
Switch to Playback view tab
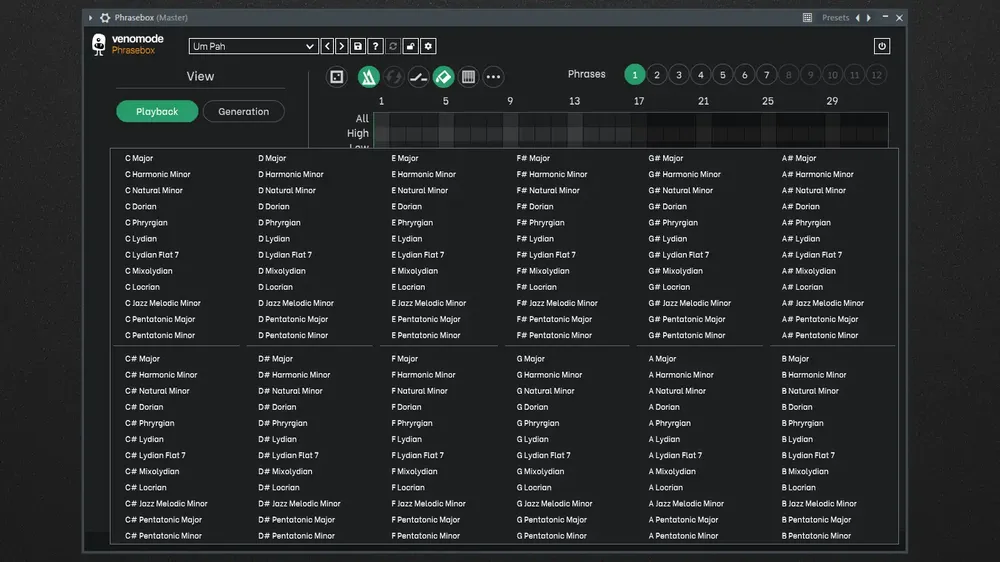coord(157,112)
